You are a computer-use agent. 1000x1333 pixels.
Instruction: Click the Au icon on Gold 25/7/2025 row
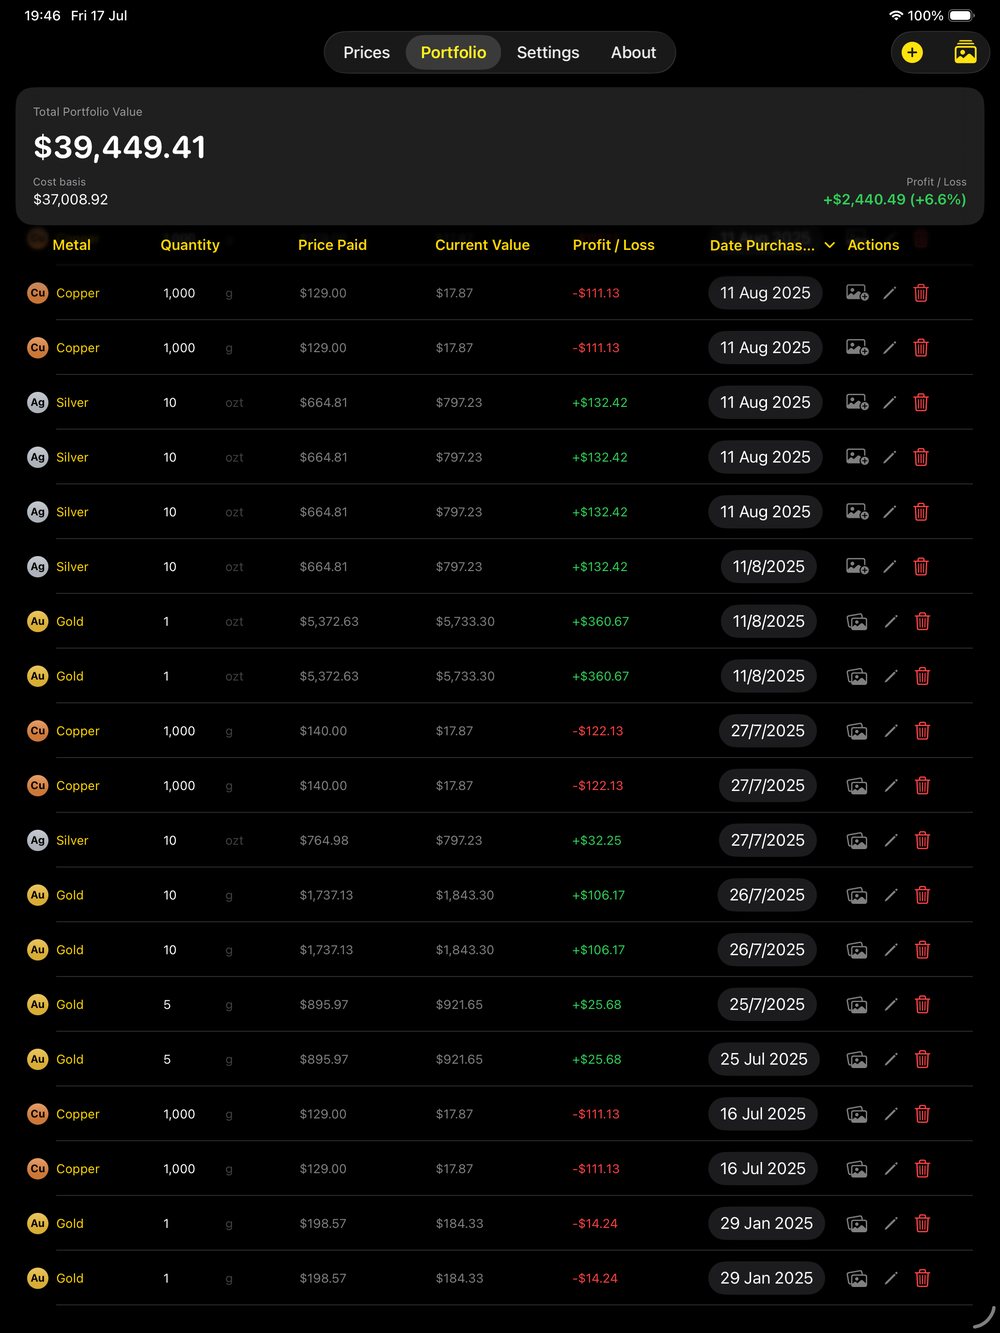coord(37,1004)
